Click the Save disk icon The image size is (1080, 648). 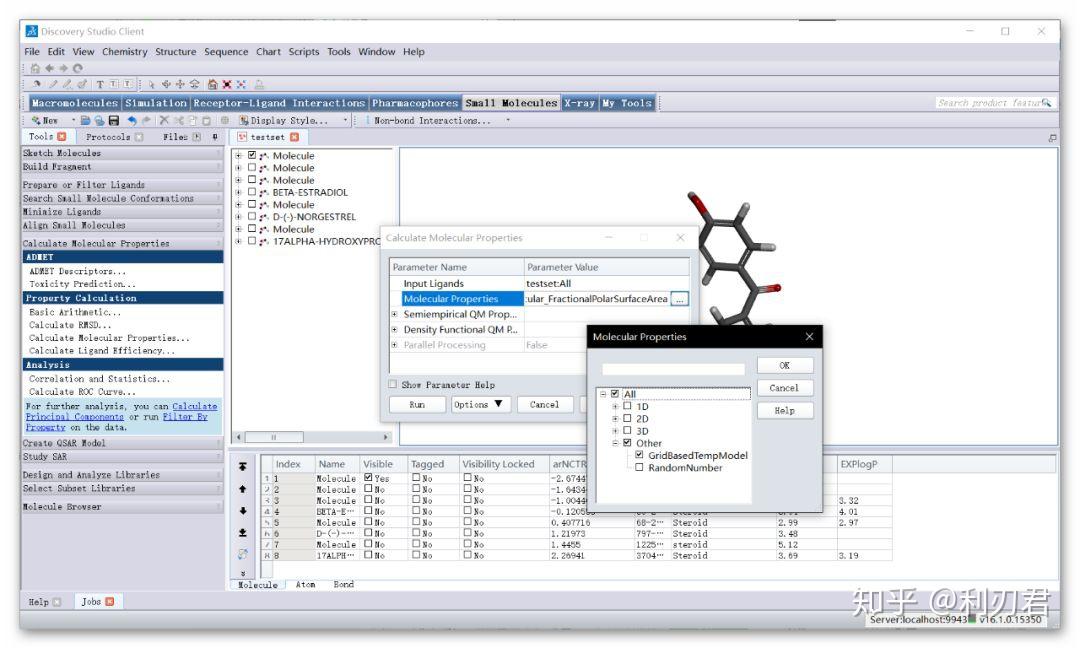(114, 121)
